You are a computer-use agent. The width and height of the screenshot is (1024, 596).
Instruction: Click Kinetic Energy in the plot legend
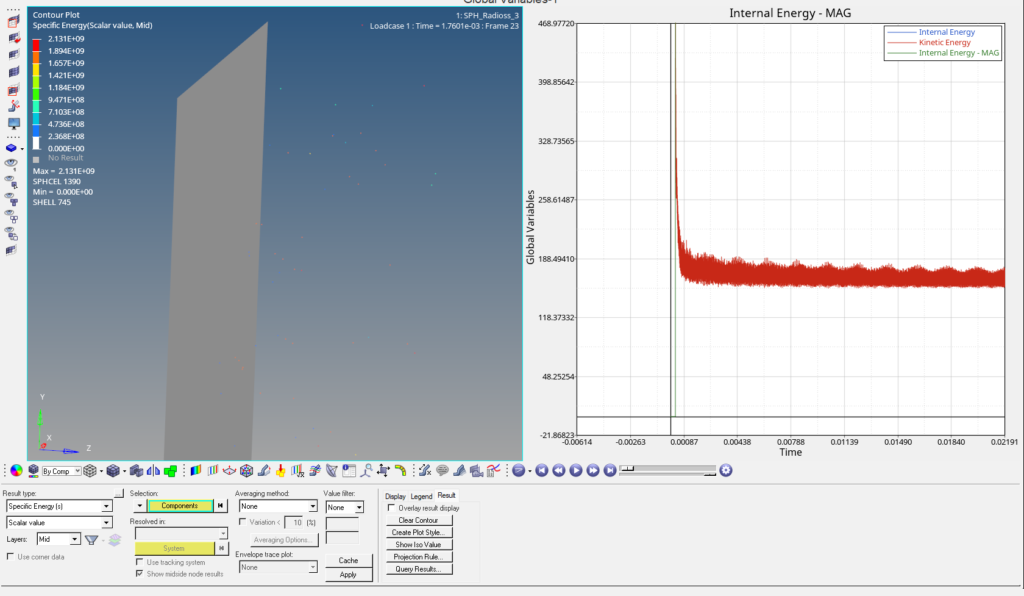point(944,42)
